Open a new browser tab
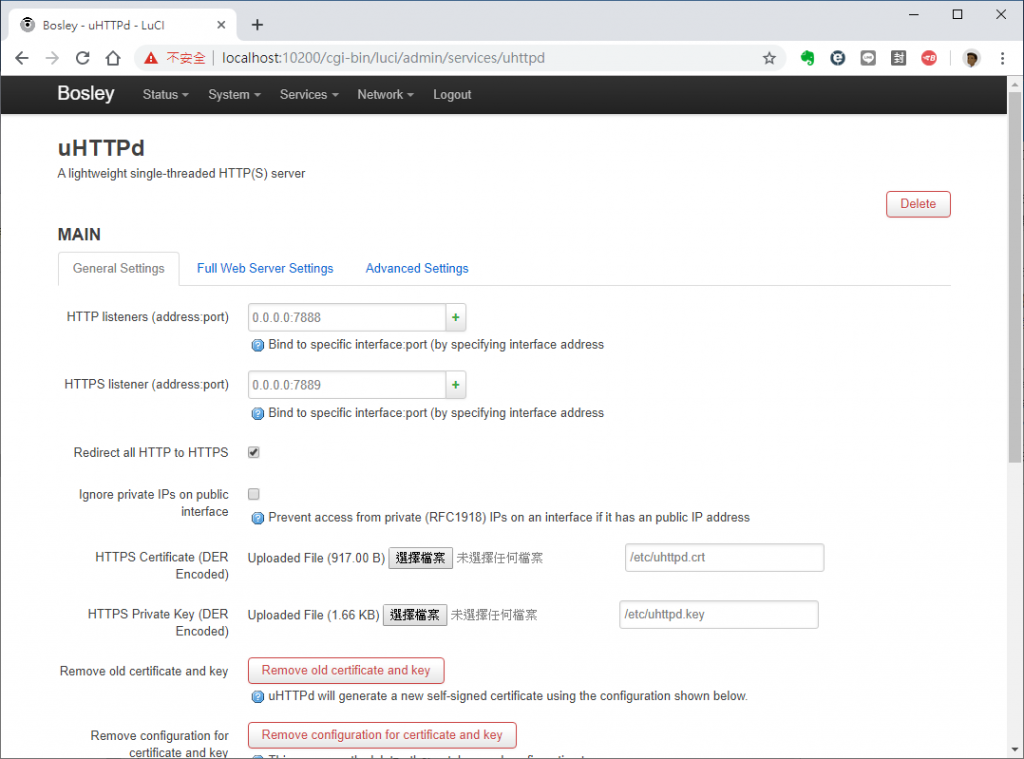This screenshot has width=1024, height=759. point(257,25)
